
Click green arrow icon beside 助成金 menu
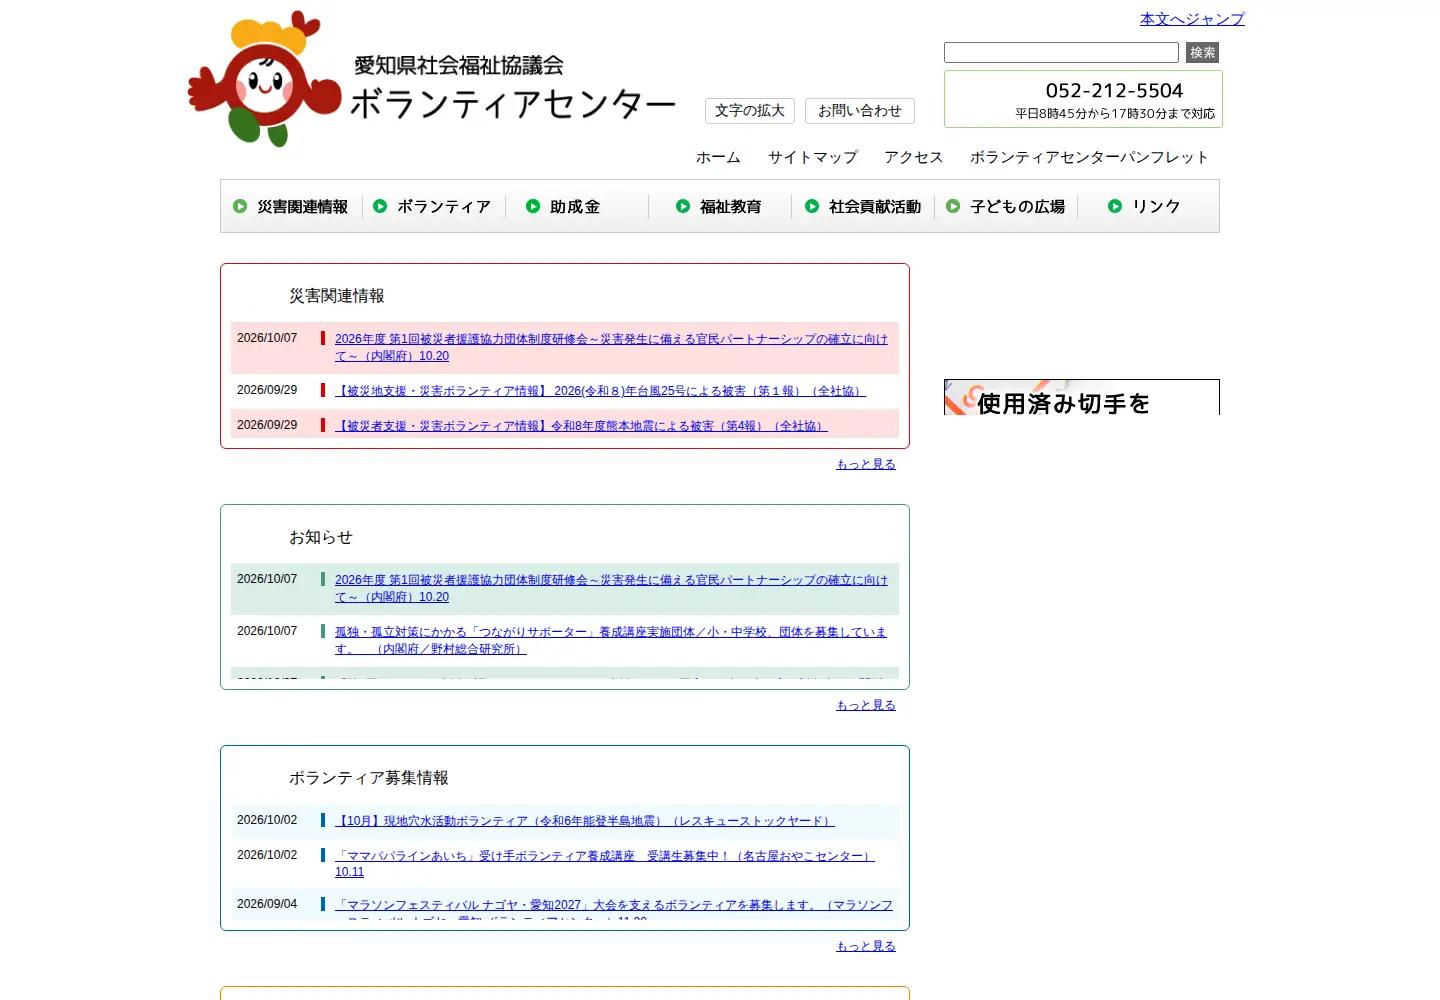click(x=533, y=206)
